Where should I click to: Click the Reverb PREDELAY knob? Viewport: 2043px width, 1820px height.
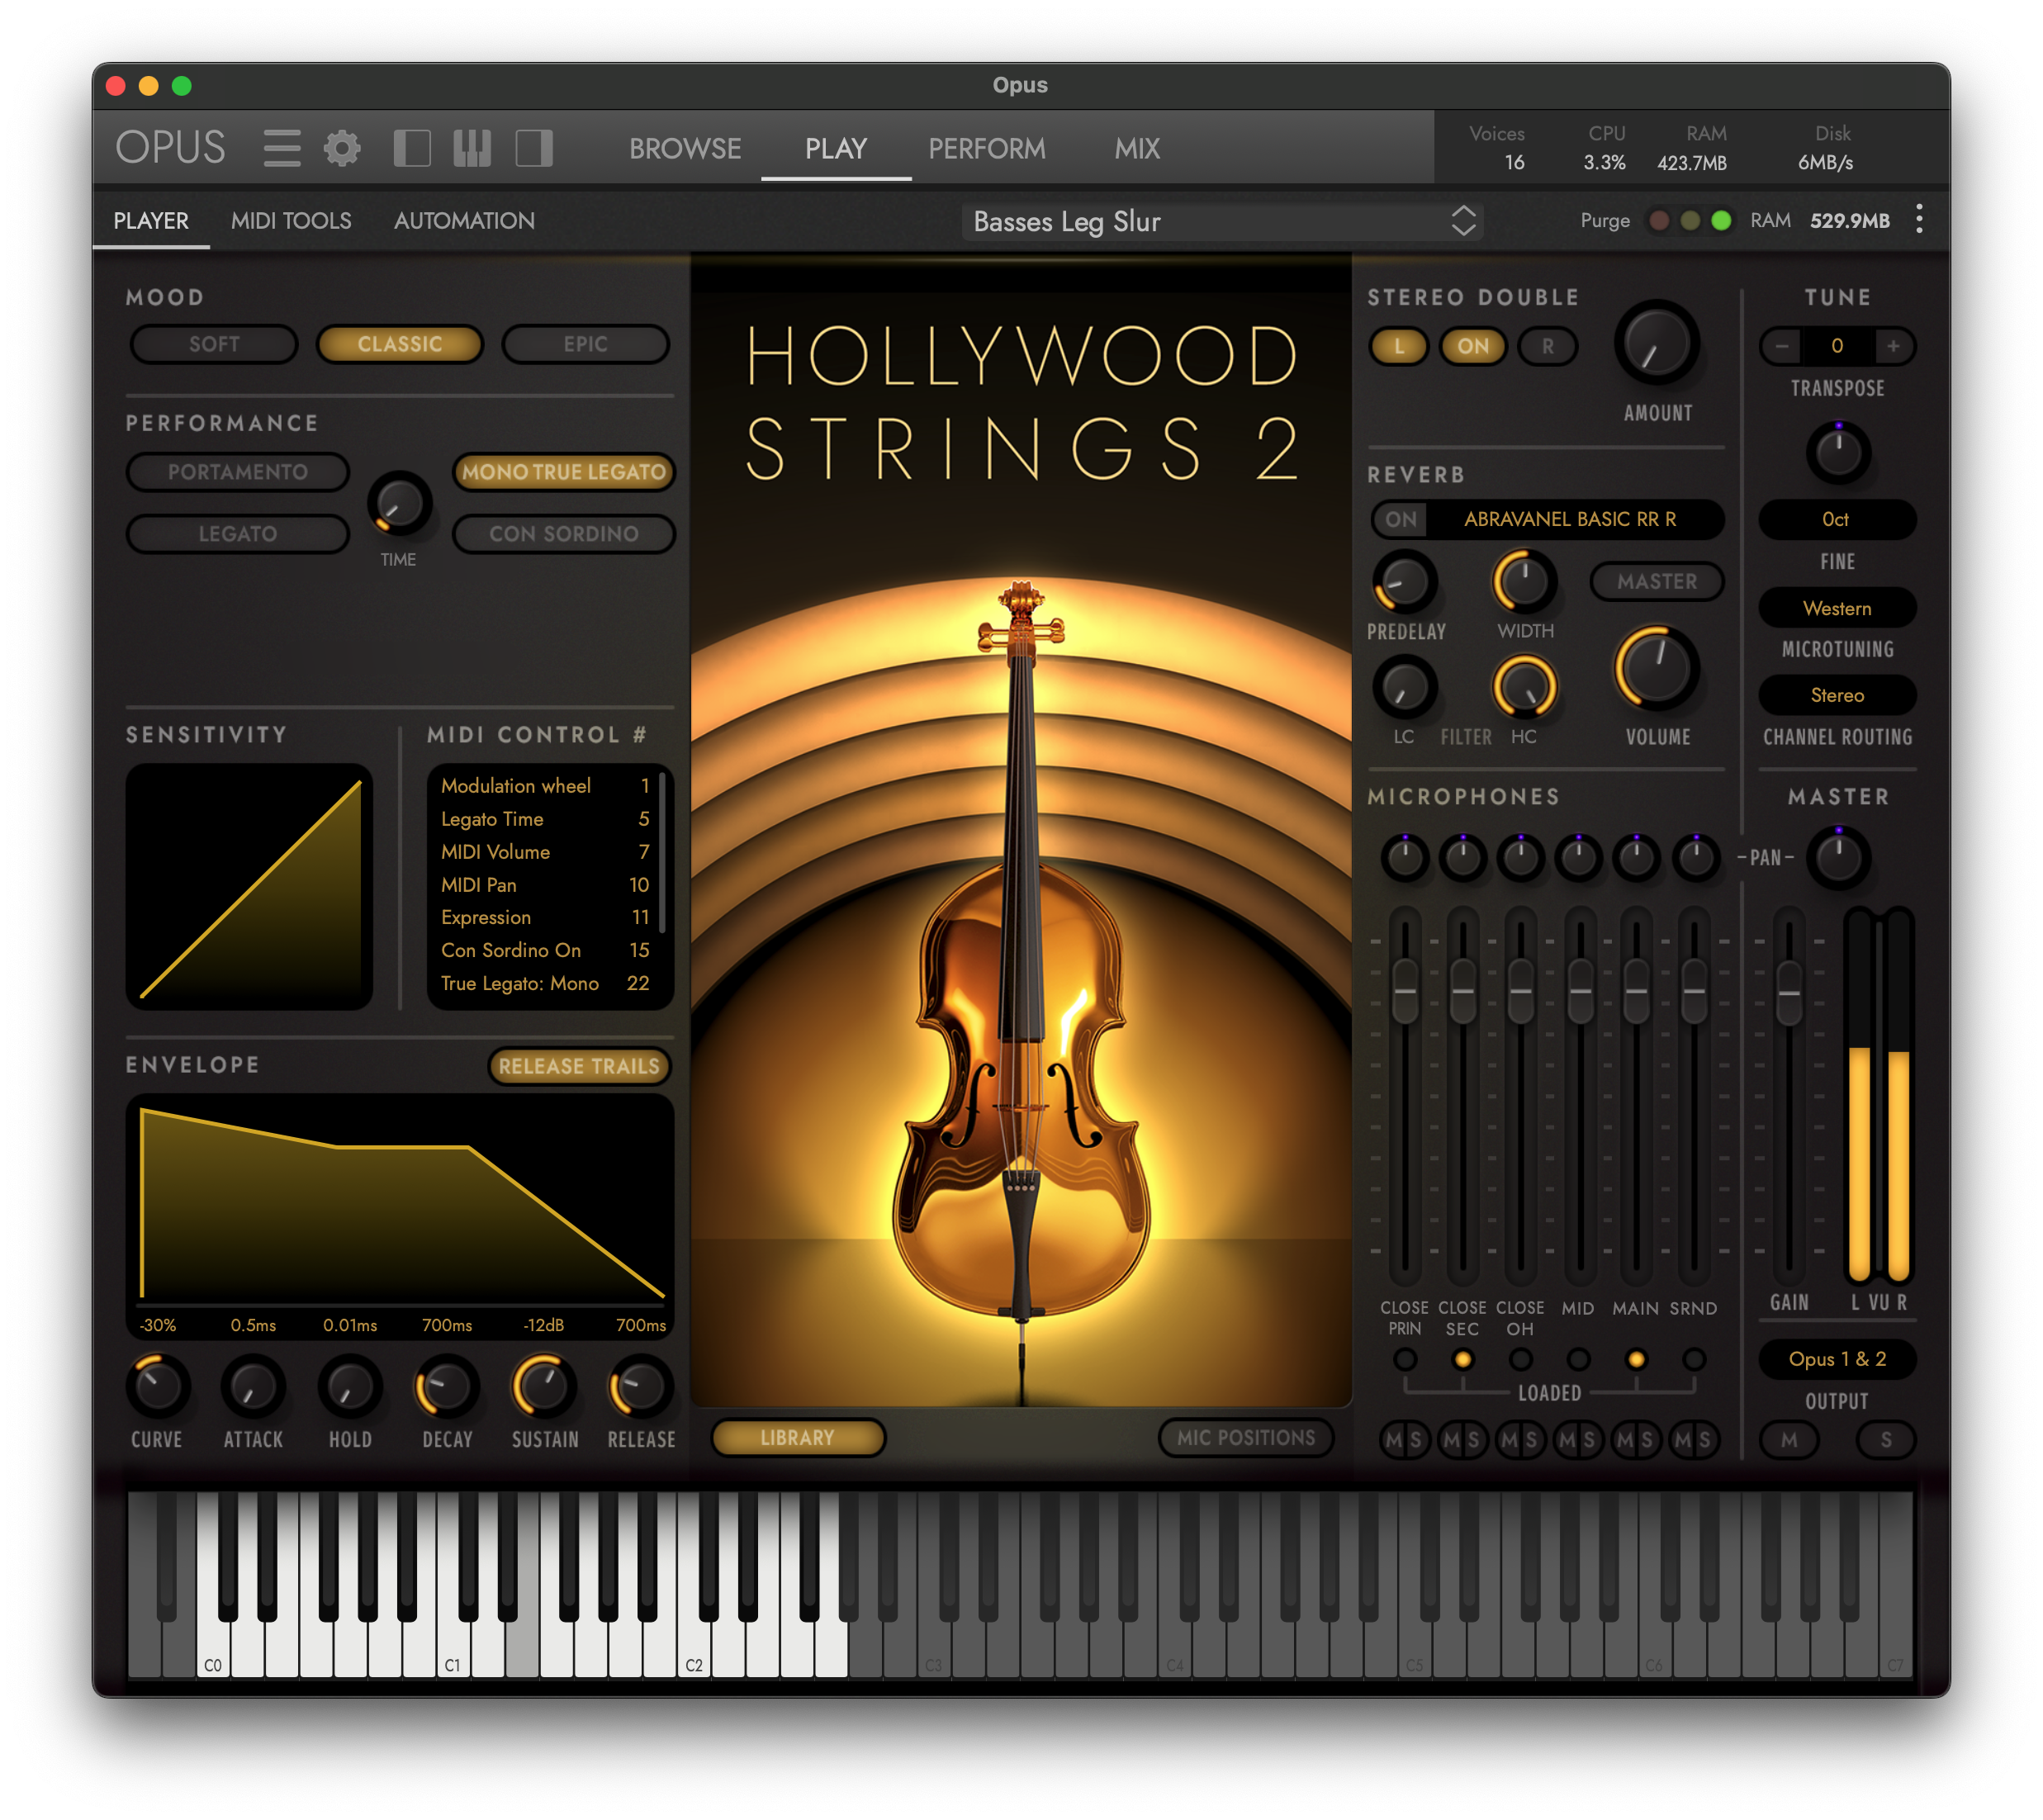(x=1404, y=581)
